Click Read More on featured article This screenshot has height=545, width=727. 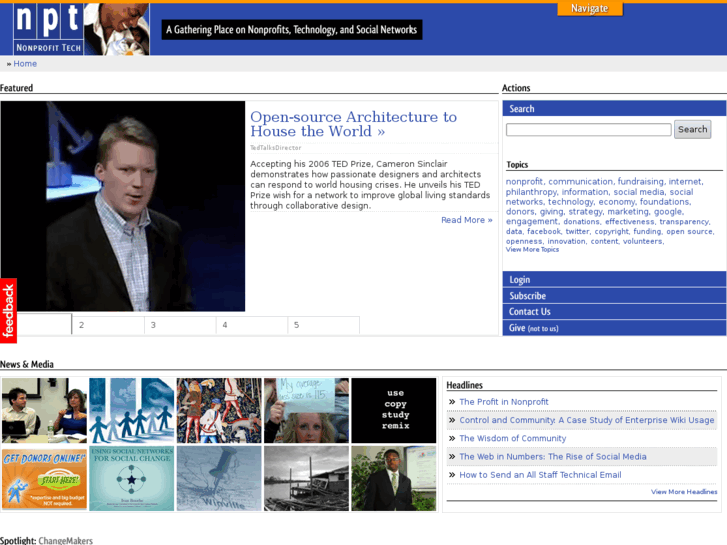pos(466,220)
